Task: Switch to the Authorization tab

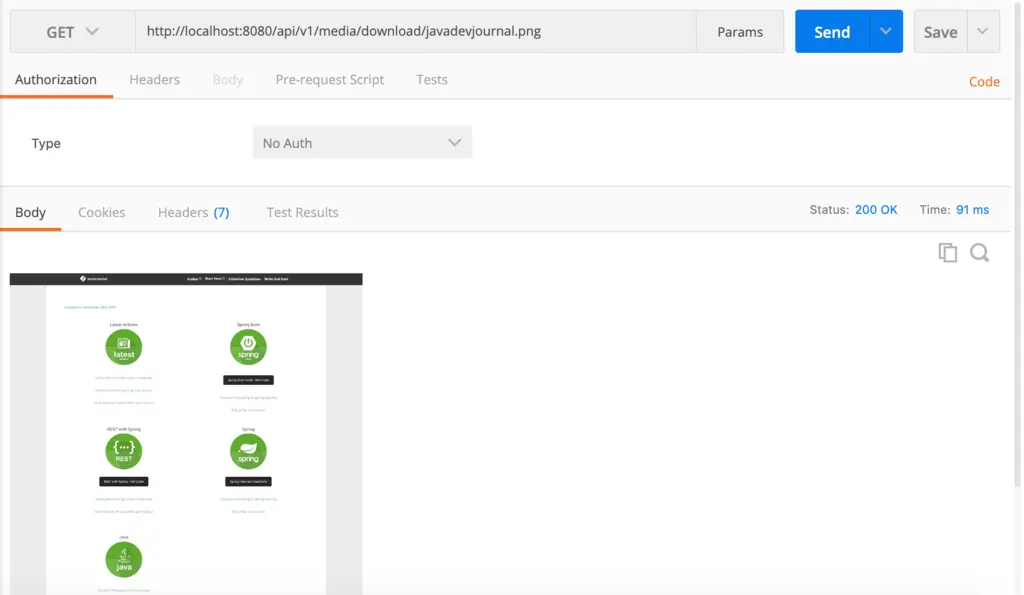Action: click(x=56, y=80)
